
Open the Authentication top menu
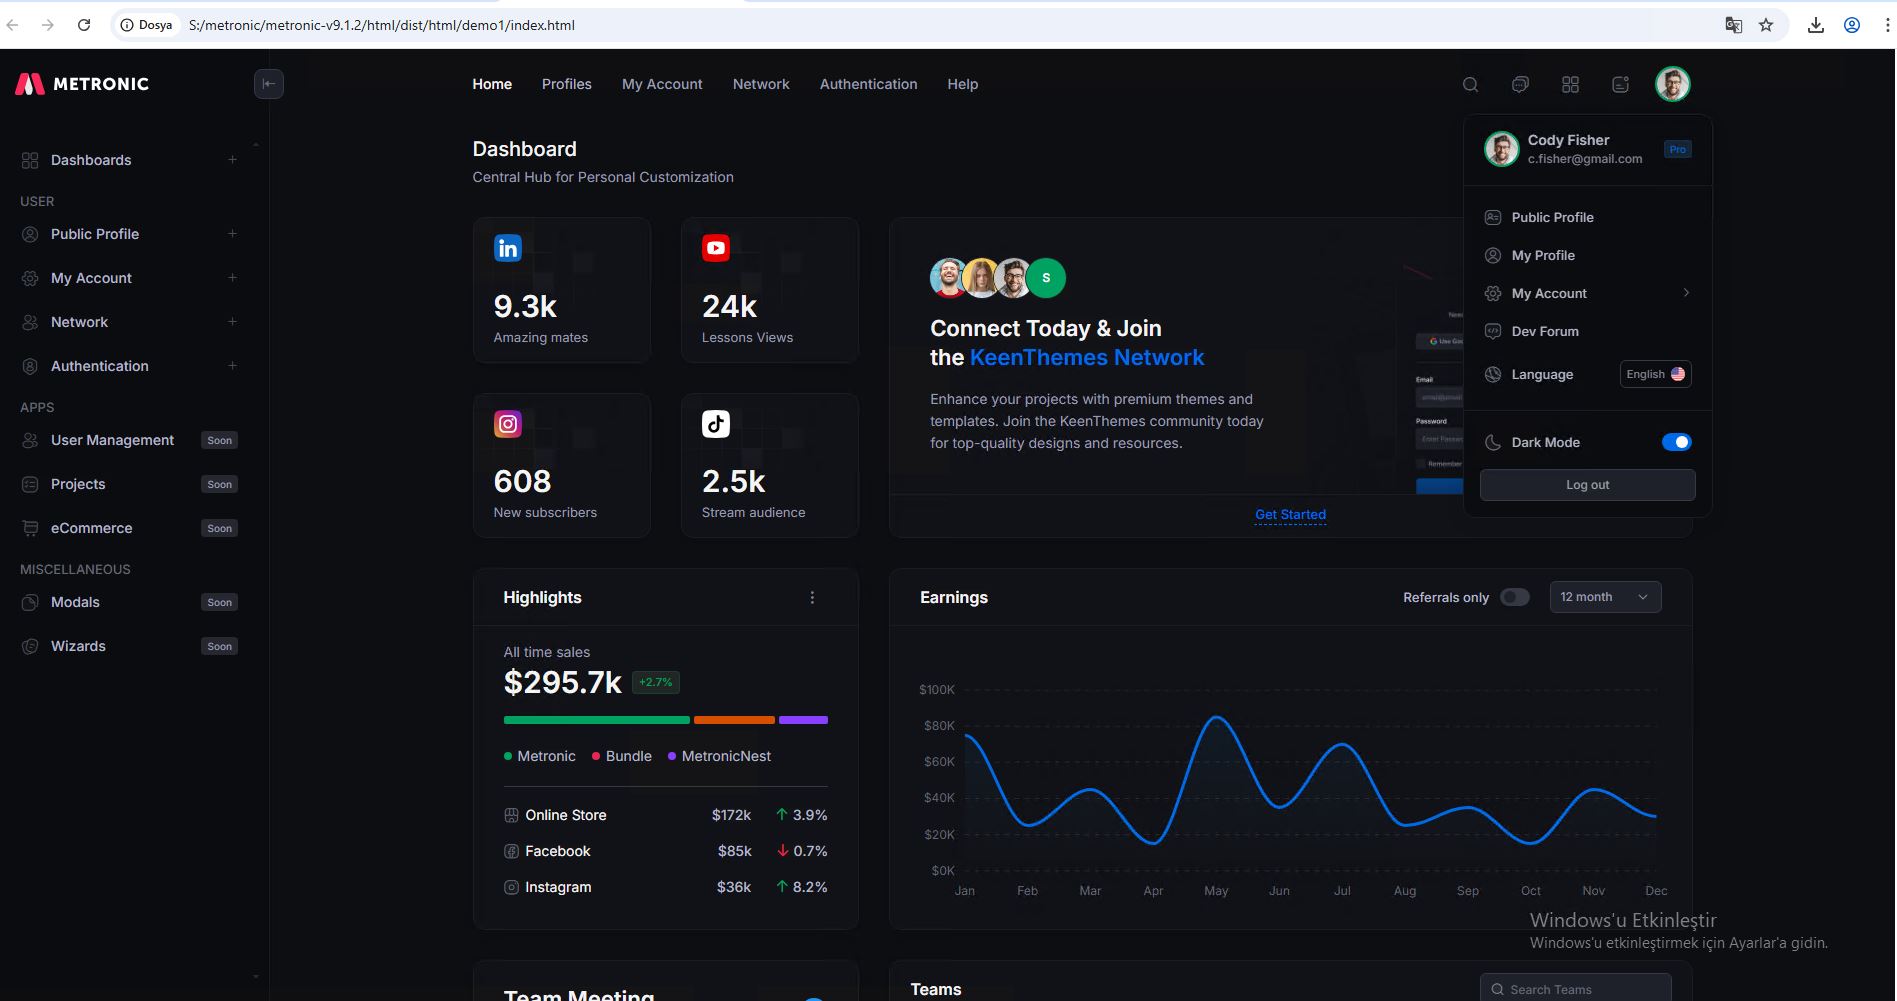868,84
